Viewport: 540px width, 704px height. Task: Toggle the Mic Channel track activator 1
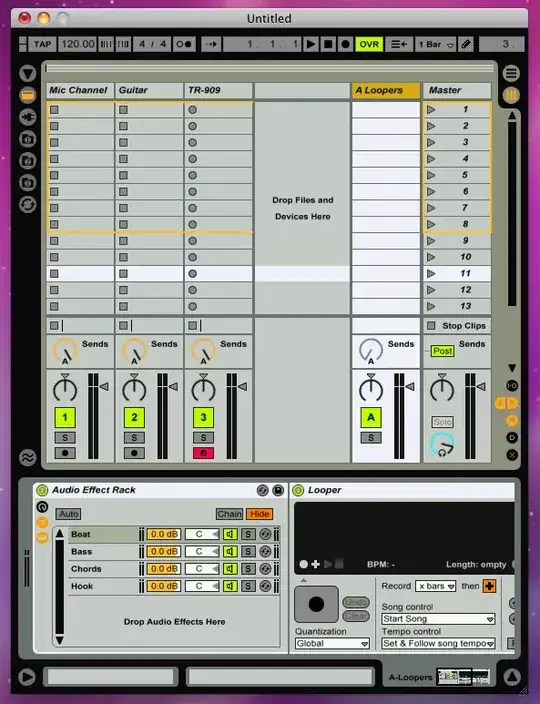[65, 417]
